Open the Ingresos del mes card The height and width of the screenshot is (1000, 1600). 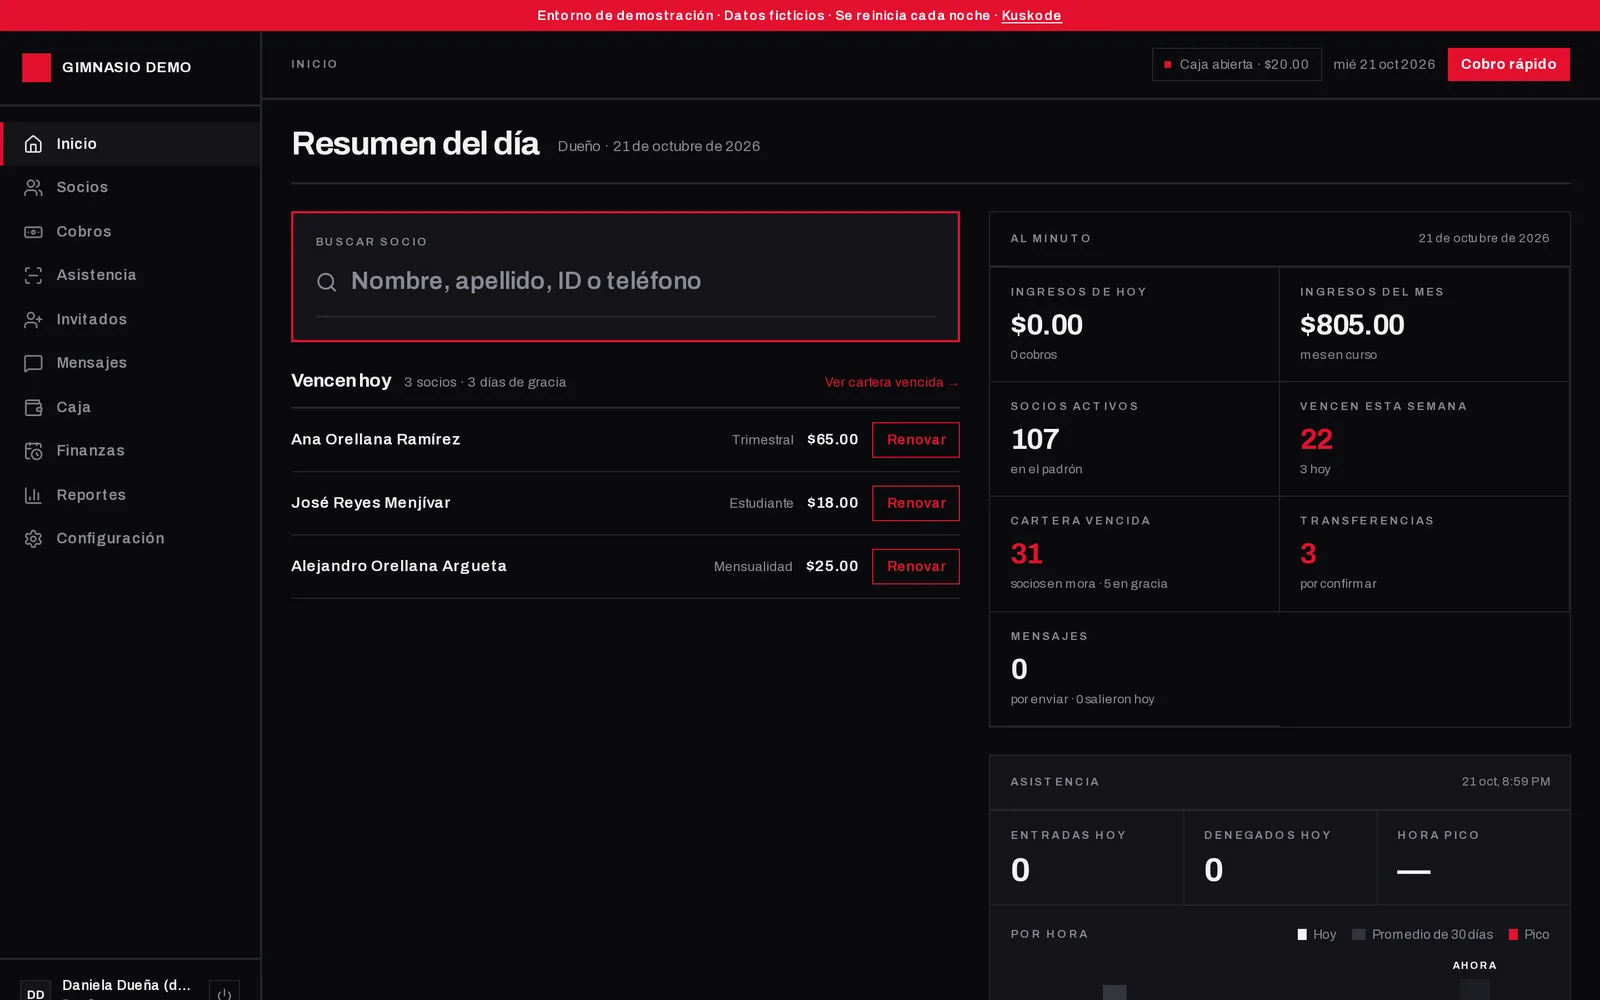click(x=1424, y=324)
